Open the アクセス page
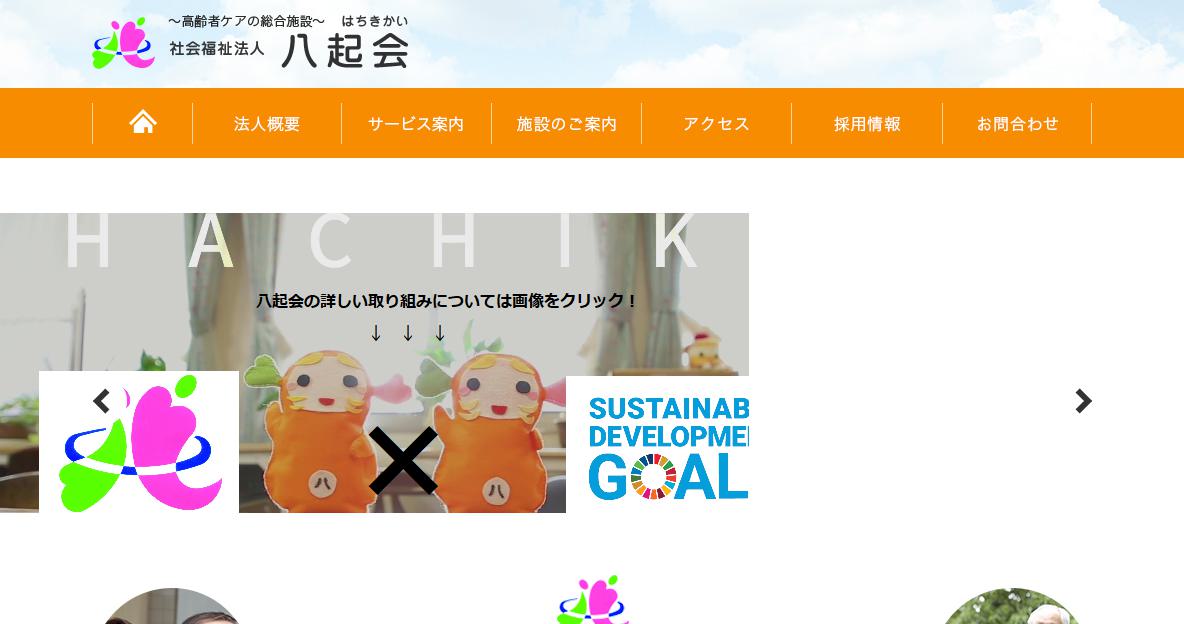 pos(716,124)
